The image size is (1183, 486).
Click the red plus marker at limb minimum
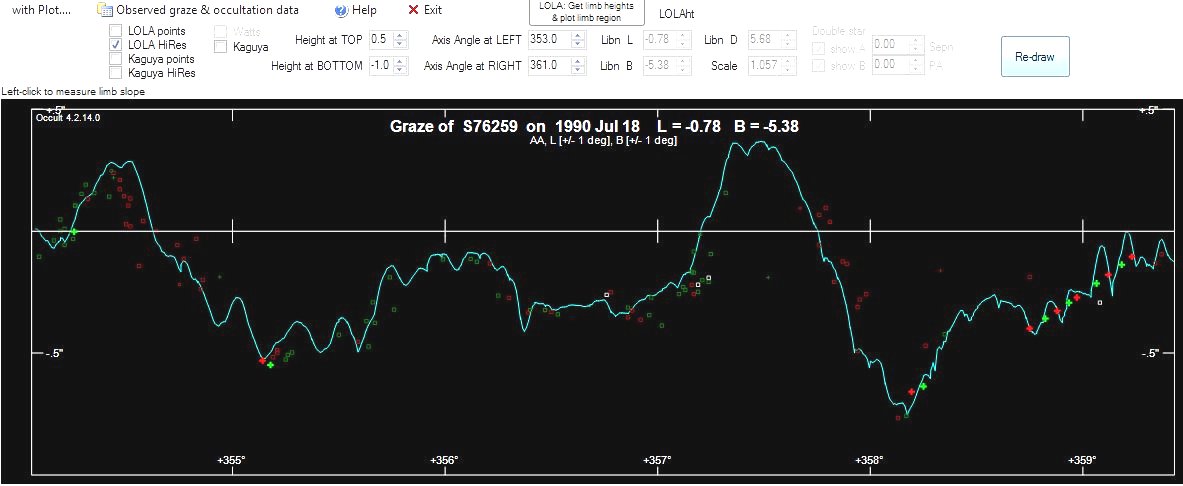[x=911, y=392]
